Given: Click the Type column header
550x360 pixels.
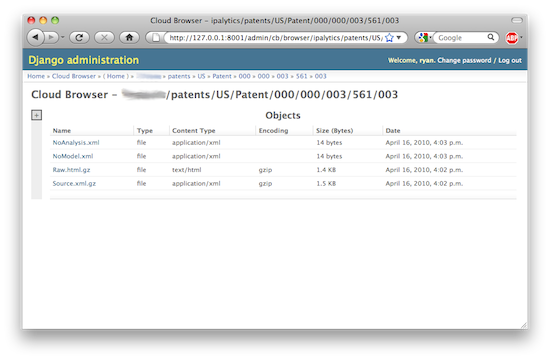Looking at the screenshot, I should coord(145,131).
